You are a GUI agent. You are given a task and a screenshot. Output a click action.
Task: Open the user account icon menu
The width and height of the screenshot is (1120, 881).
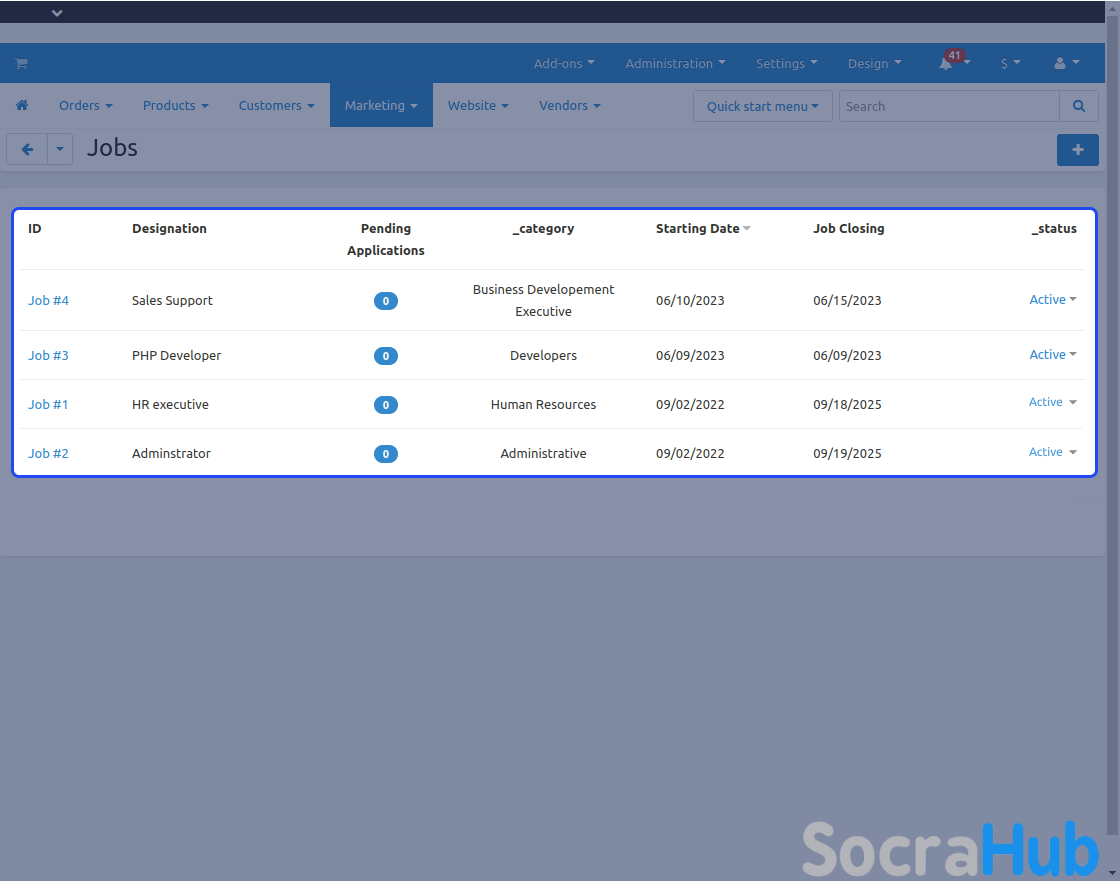1066,63
